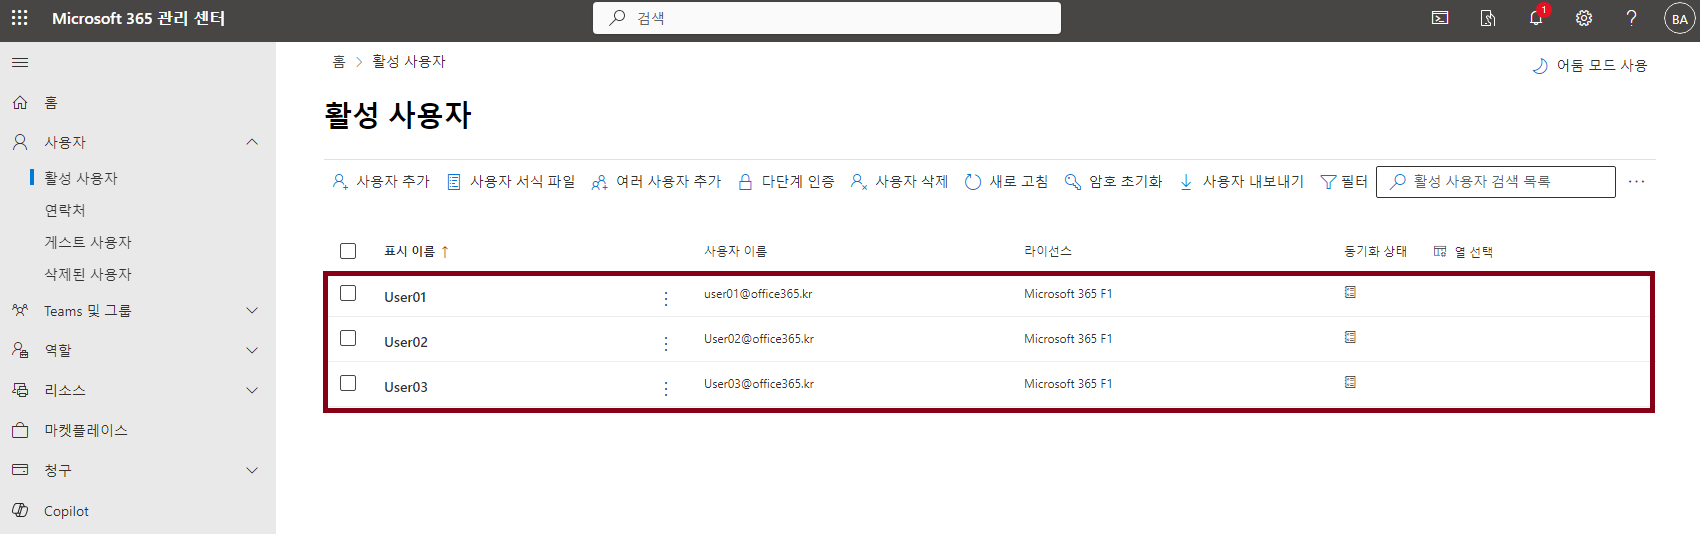Select checkbox for User01
This screenshot has height=534, width=1700.
(x=348, y=293)
